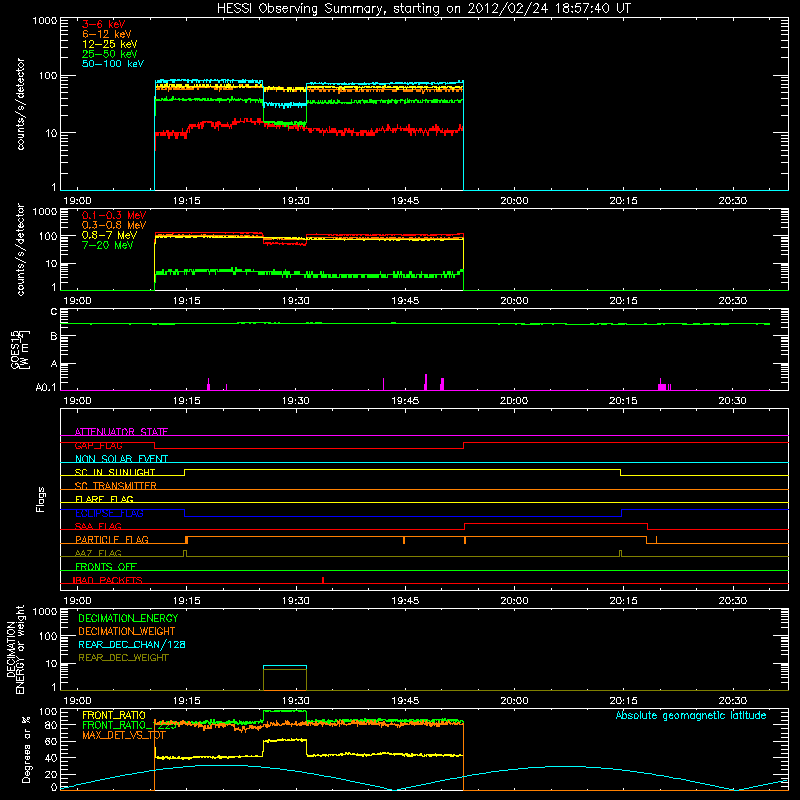Click the DECIMATION ENERGY or weight axis title
The height and width of the screenshot is (800, 800).
click(x=15, y=650)
